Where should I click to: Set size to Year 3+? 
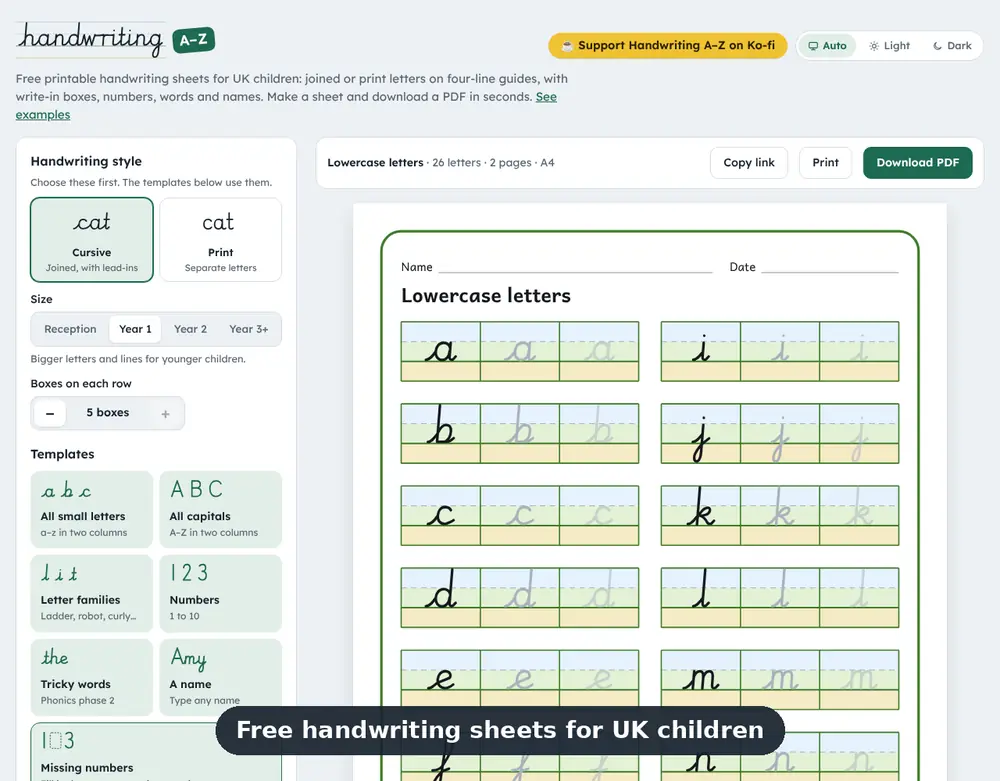pyautogui.click(x=249, y=329)
